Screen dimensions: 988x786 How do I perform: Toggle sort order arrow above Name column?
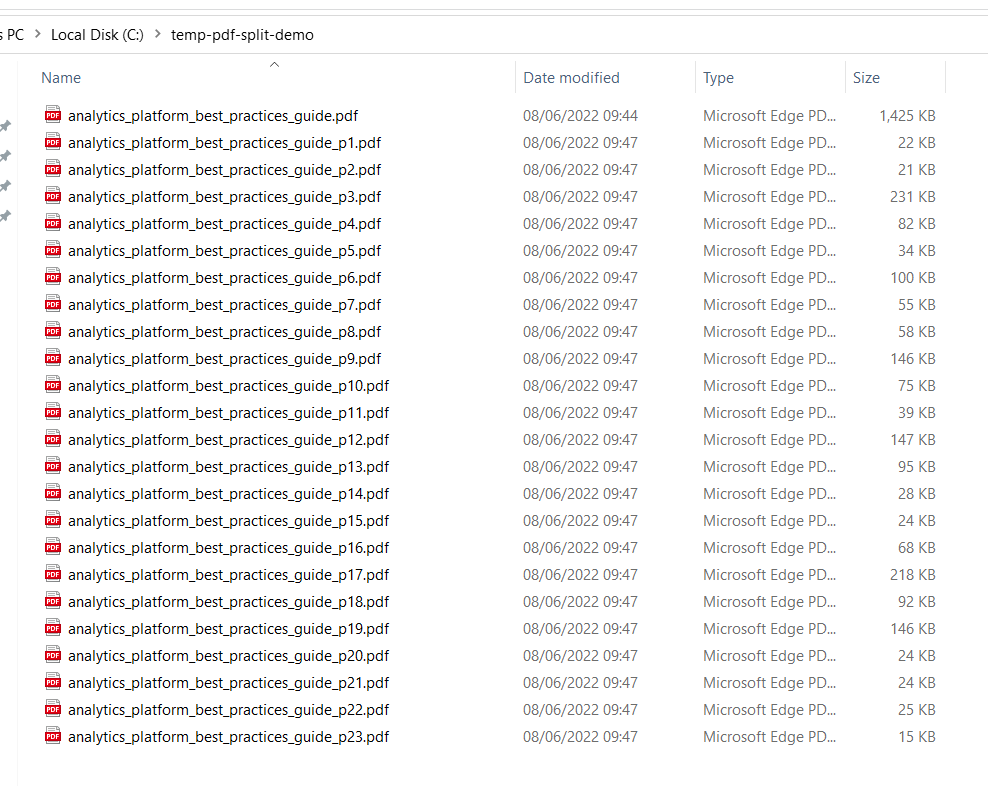coord(274,64)
